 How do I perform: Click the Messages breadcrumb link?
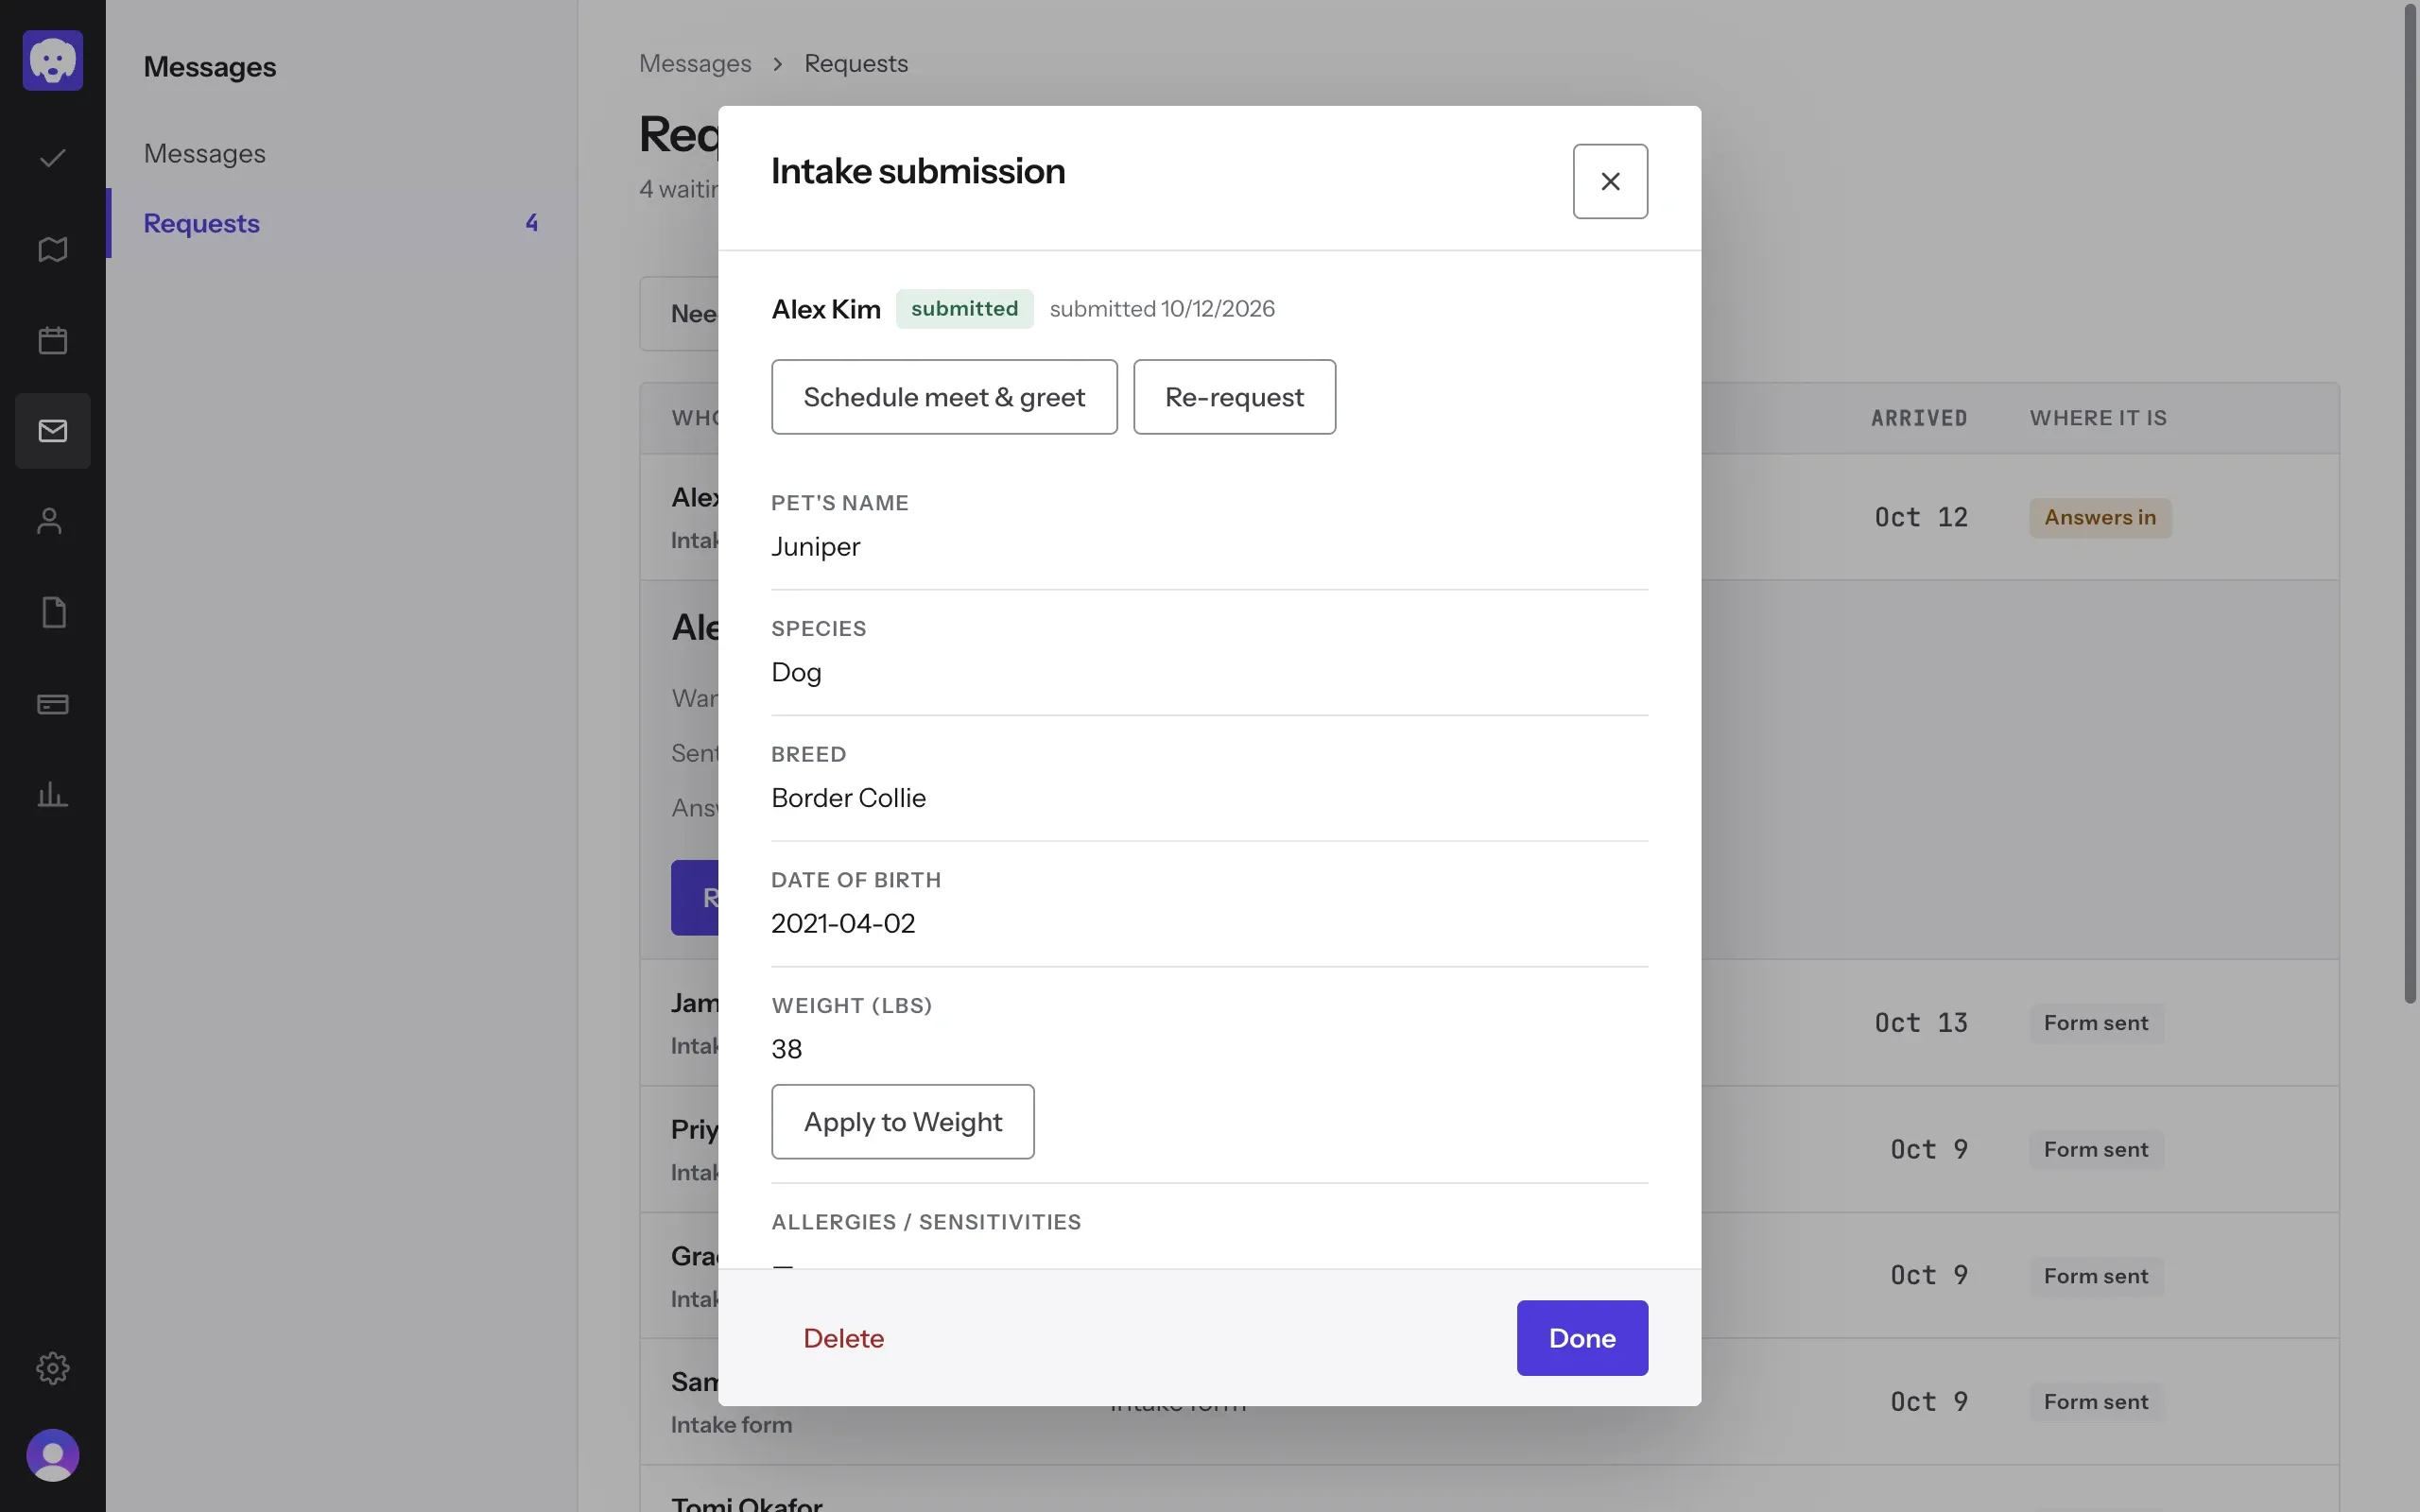coord(695,63)
